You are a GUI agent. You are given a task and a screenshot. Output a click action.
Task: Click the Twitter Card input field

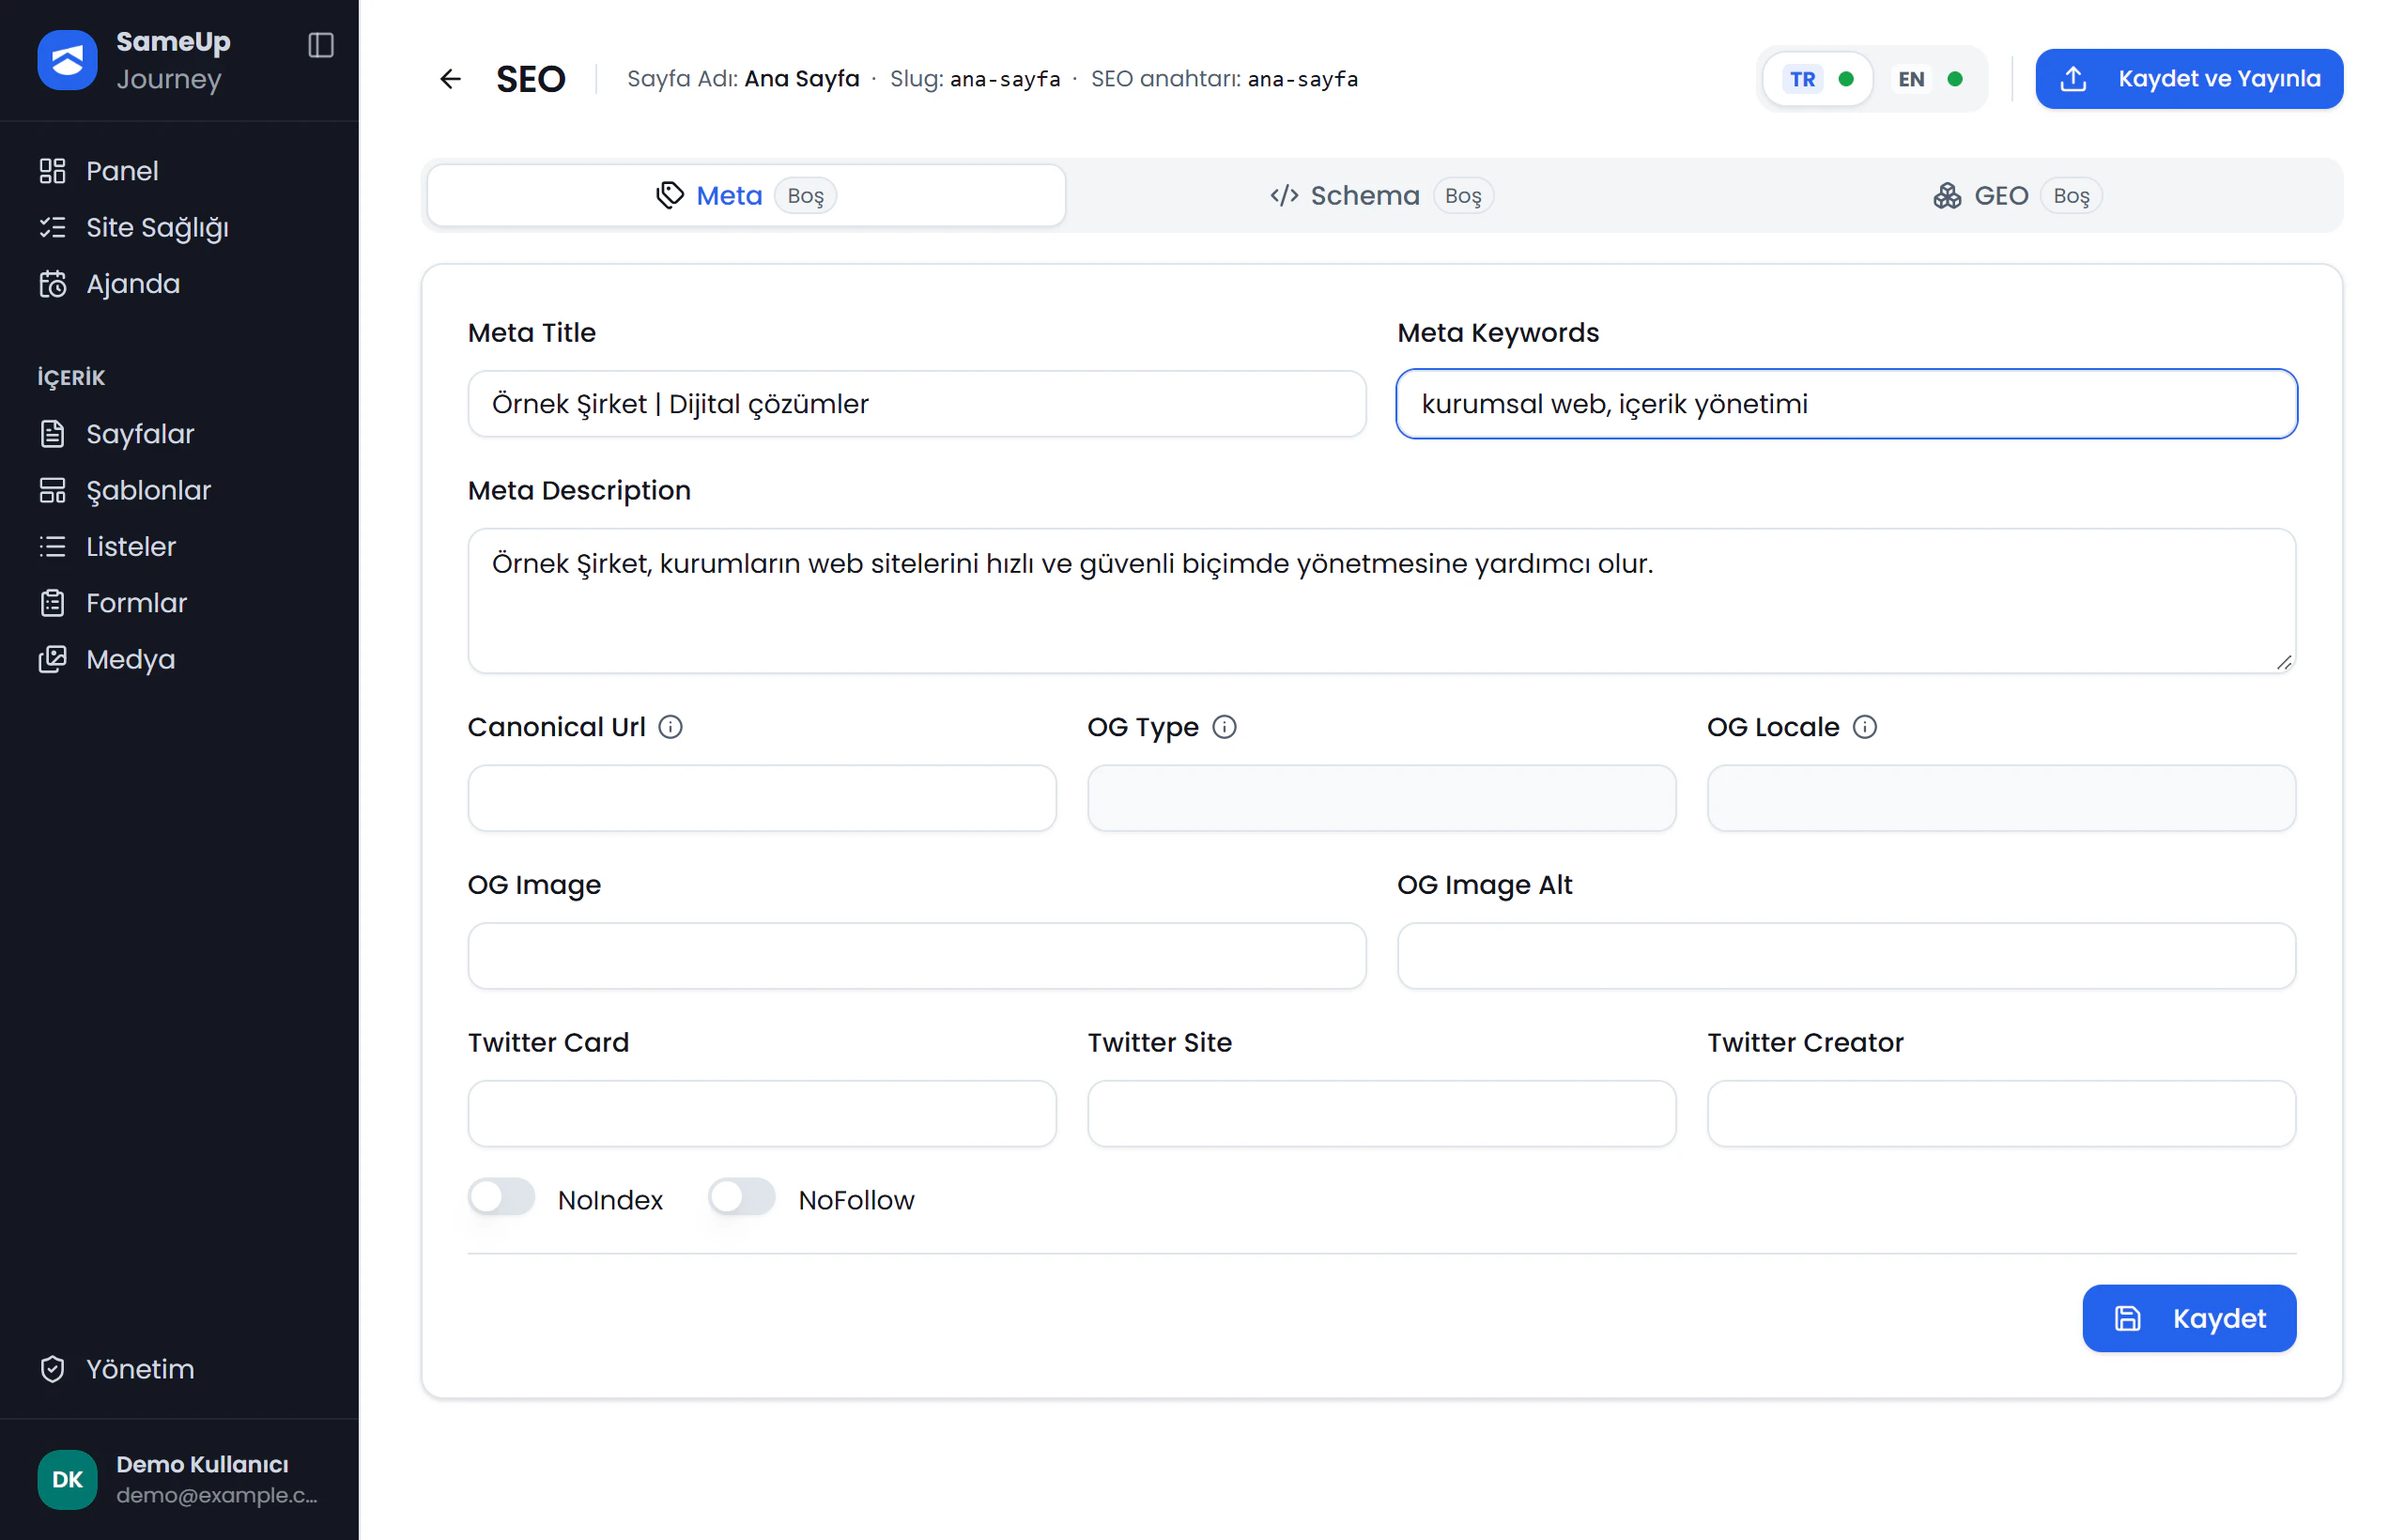point(762,1114)
